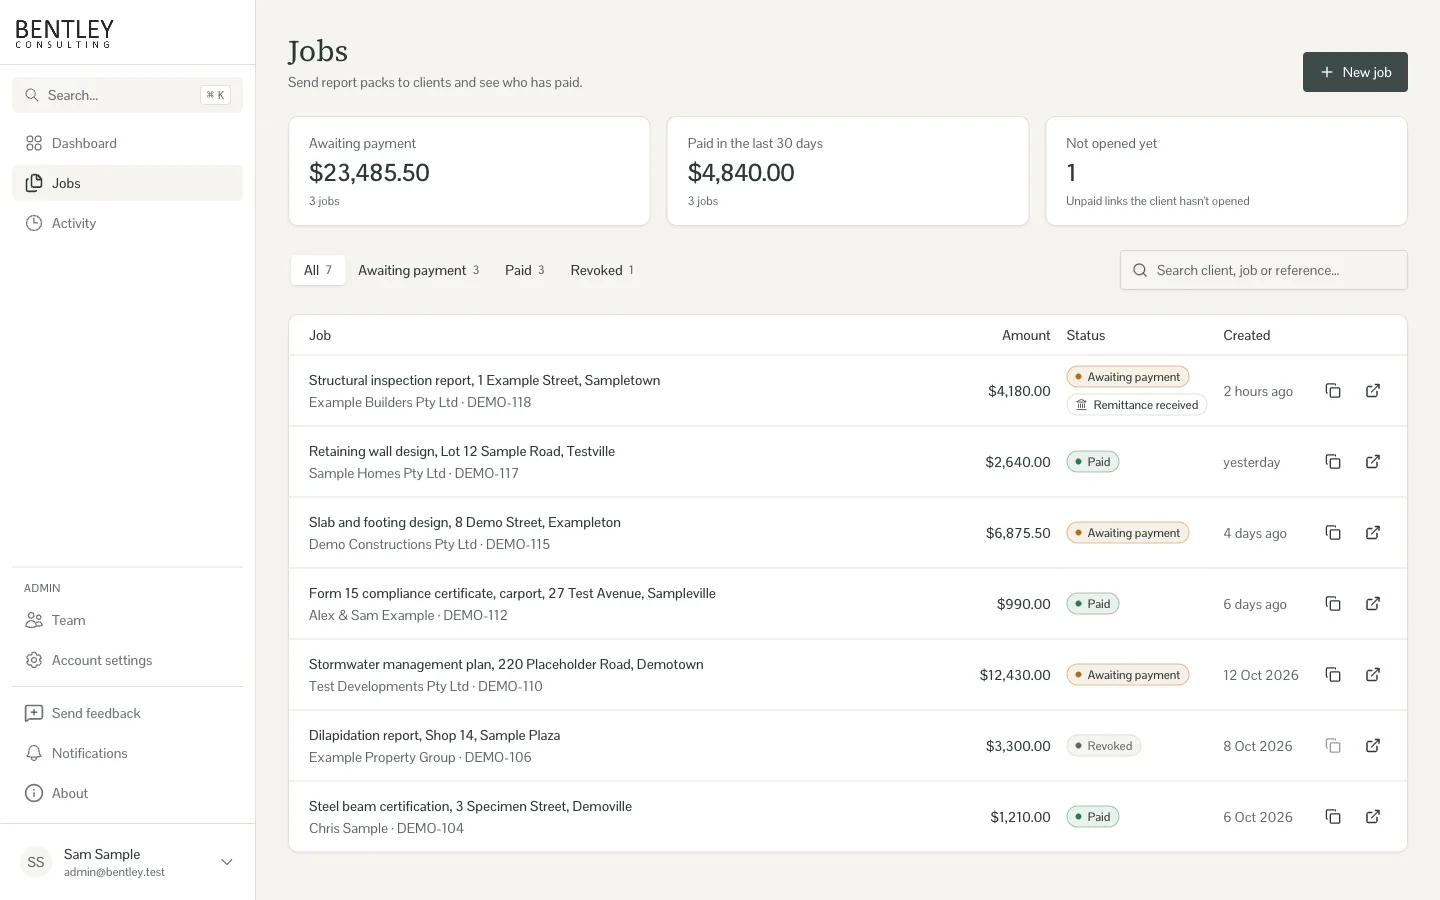Open Account settings
1440x900 pixels.
coord(127,660)
